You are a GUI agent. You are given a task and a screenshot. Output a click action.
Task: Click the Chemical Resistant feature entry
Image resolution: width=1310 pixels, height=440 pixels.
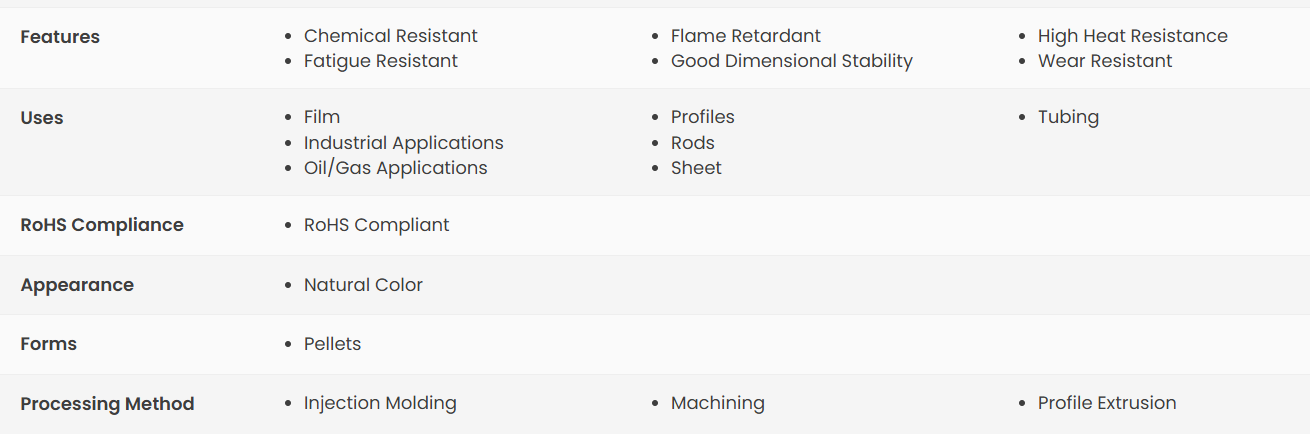(391, 36)
